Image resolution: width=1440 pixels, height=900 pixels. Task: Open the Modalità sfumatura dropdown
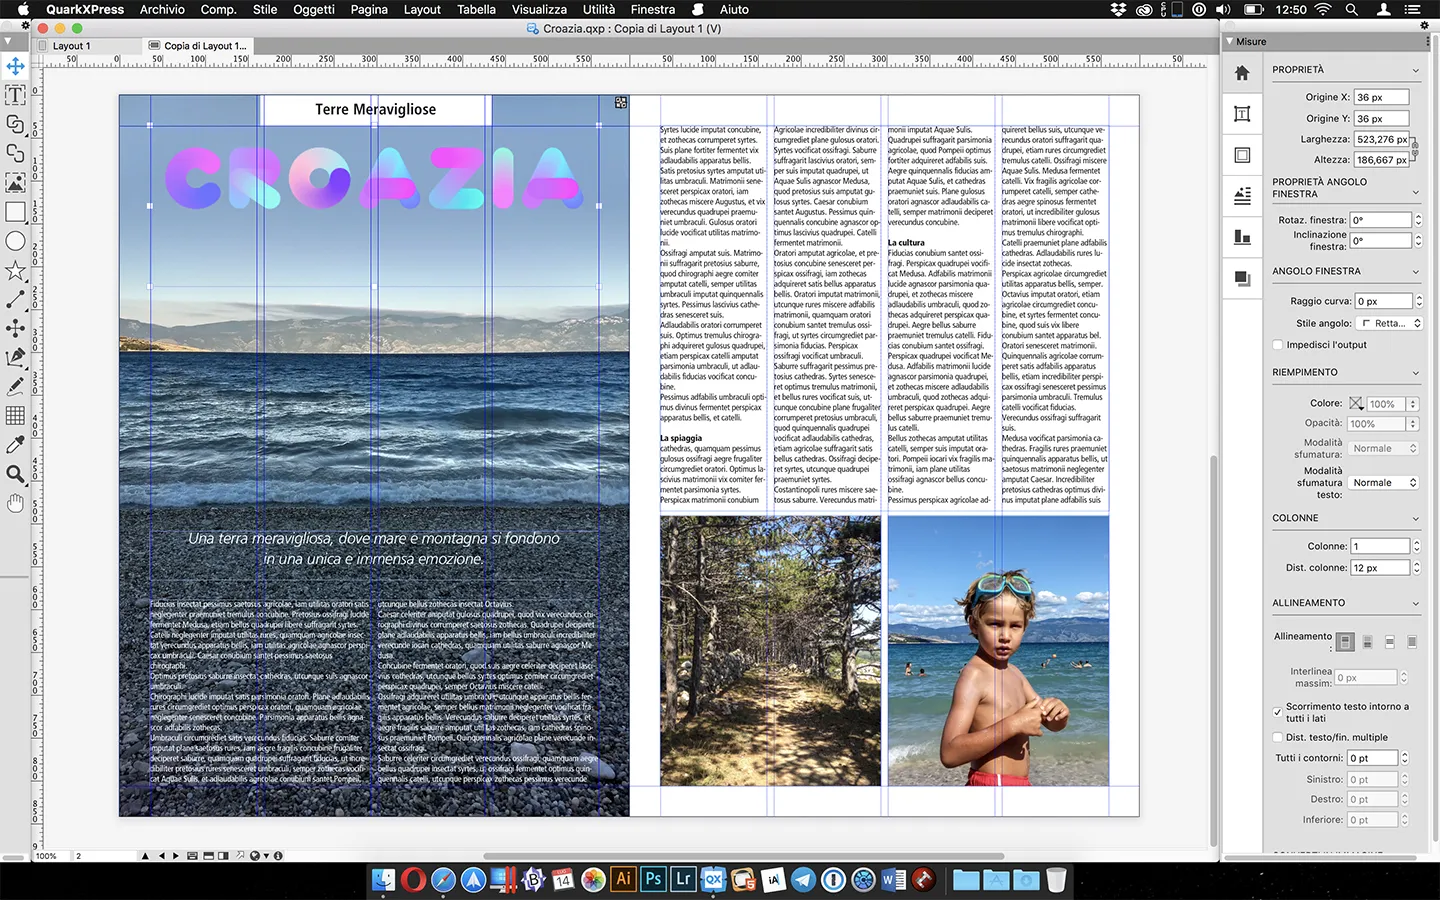click(x=1383, y=448)
